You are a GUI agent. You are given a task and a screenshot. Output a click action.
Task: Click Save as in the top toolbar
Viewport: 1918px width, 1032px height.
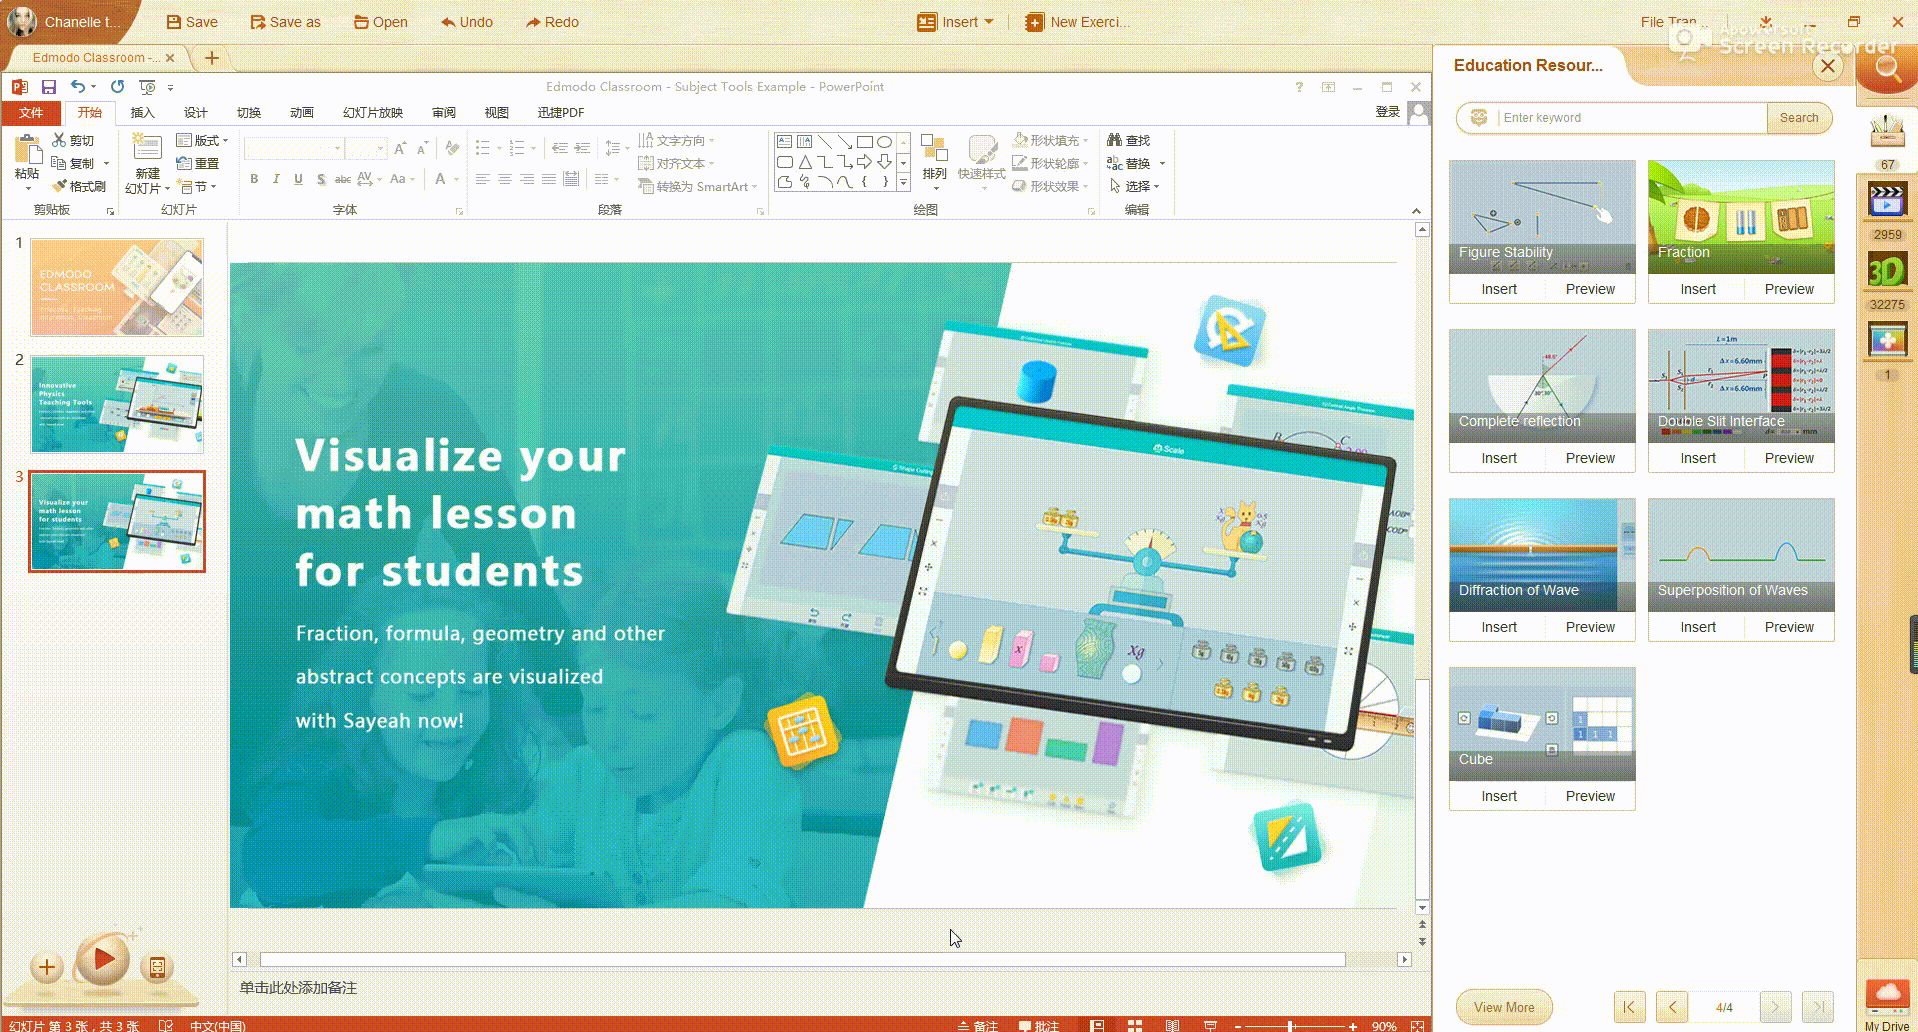coord(285,22)
